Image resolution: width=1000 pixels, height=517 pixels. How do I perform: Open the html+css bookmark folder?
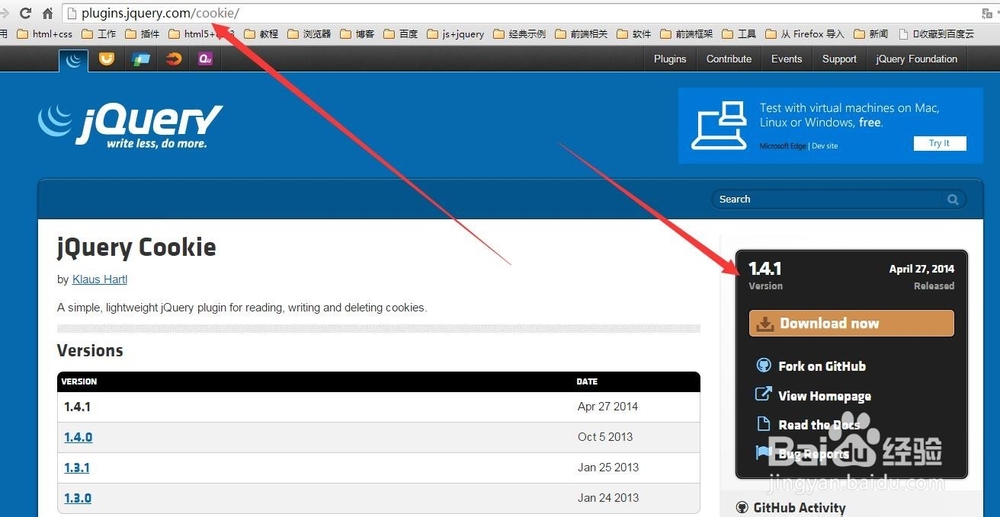(44, 34)
